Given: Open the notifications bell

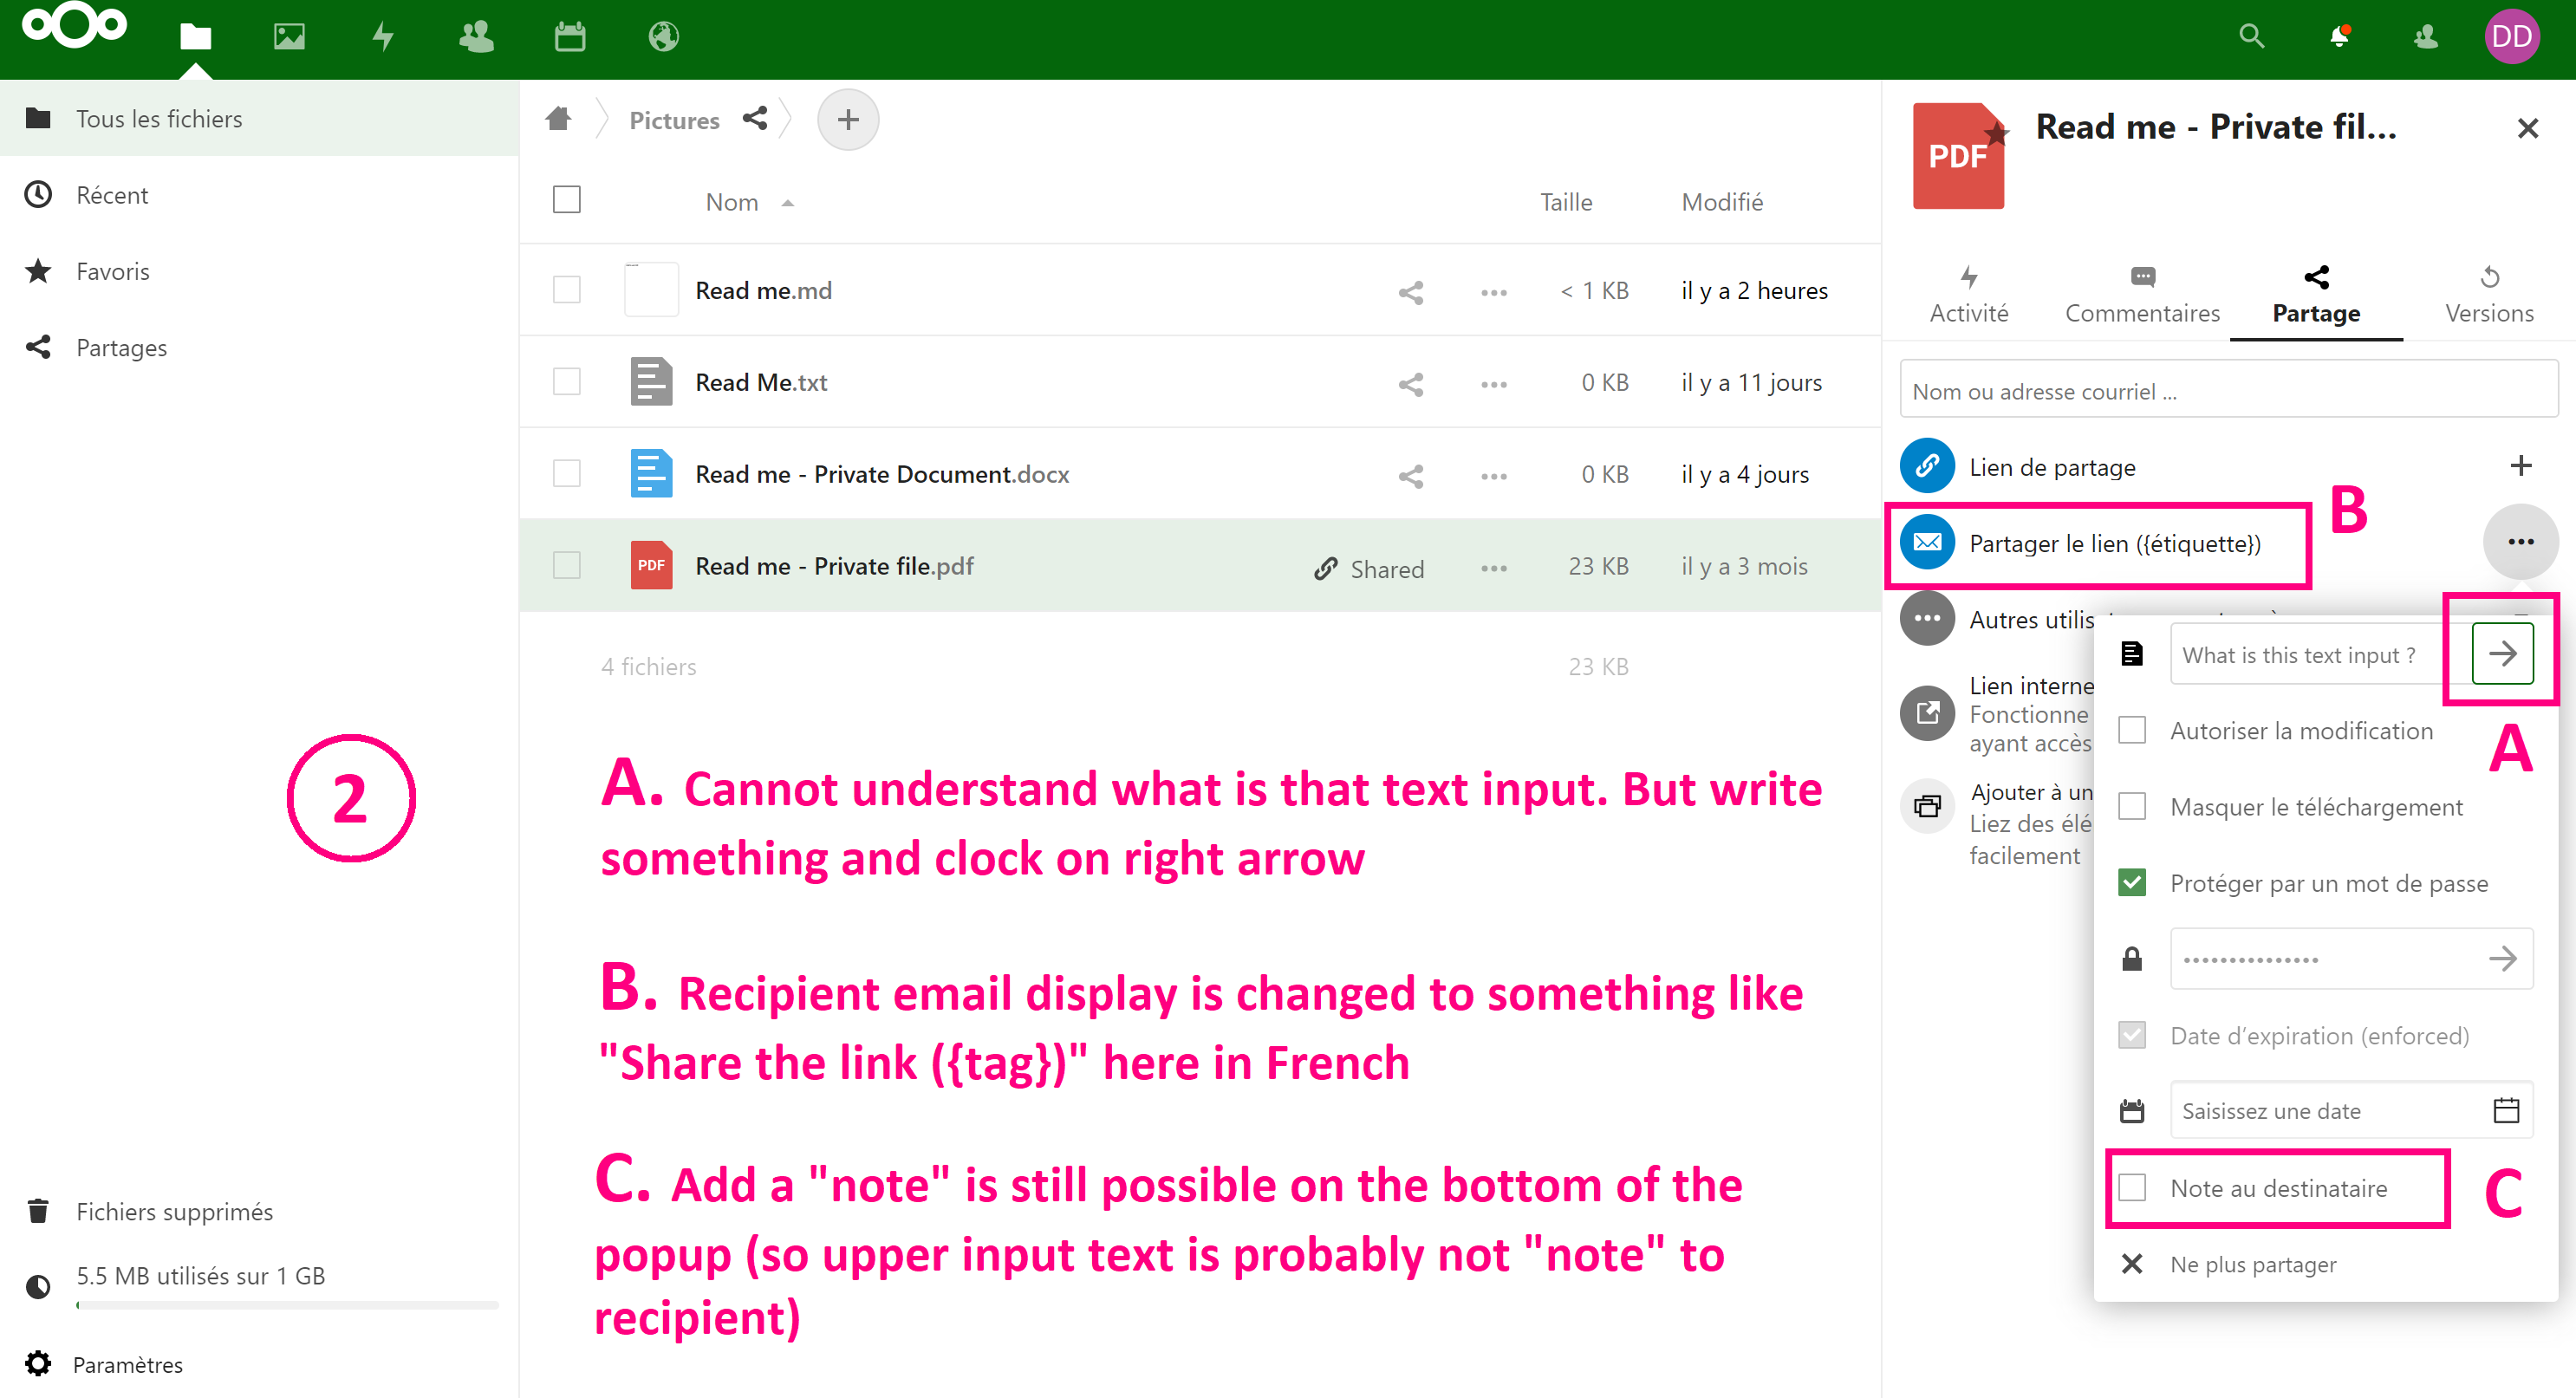Looking at the screenshot, I should (x=2338, y=37).
